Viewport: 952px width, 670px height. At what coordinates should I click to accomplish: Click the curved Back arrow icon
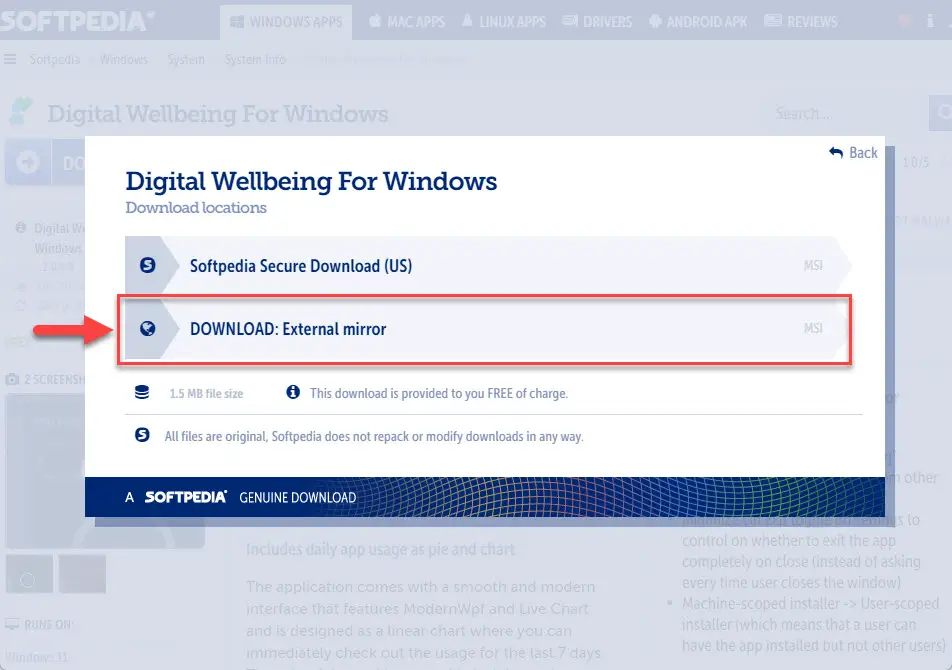(836, 153)
